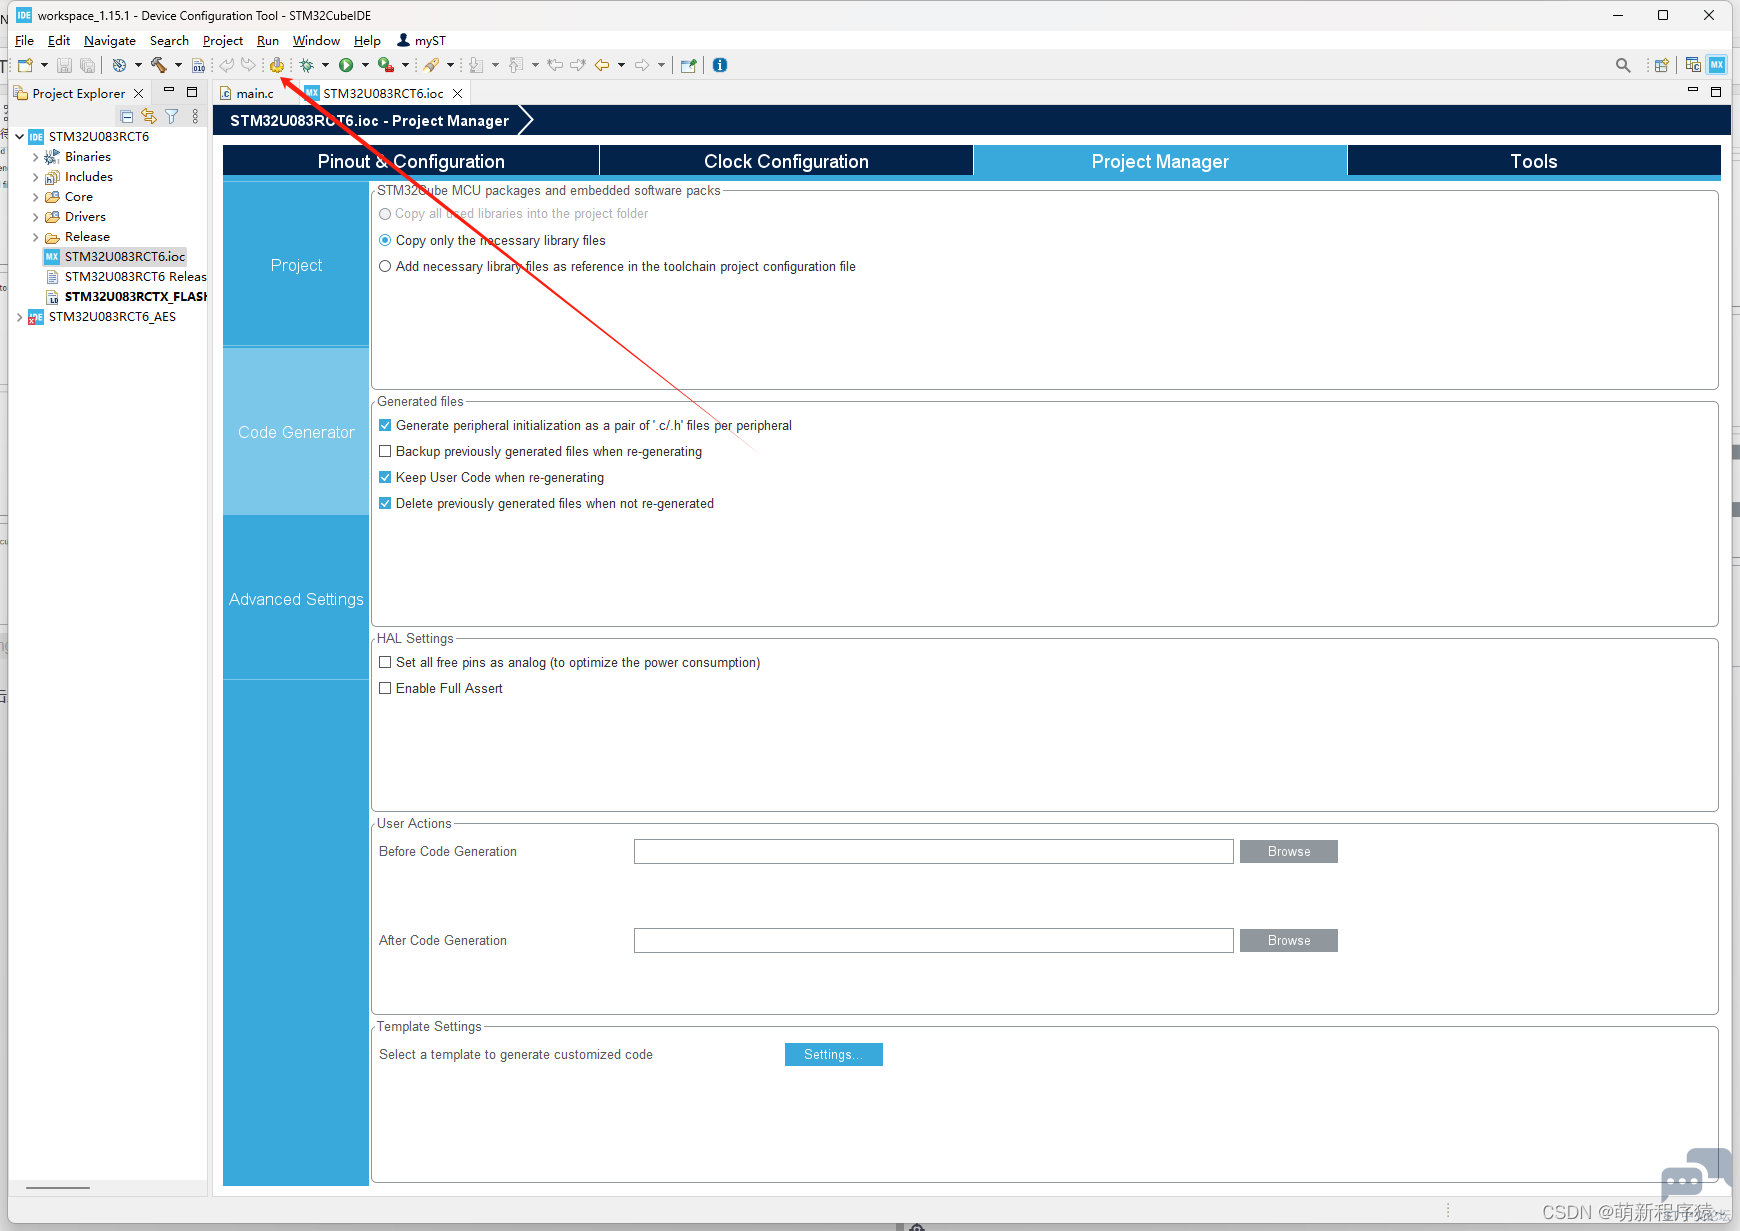Open the Navigate menu

click(x=110, y=40)
